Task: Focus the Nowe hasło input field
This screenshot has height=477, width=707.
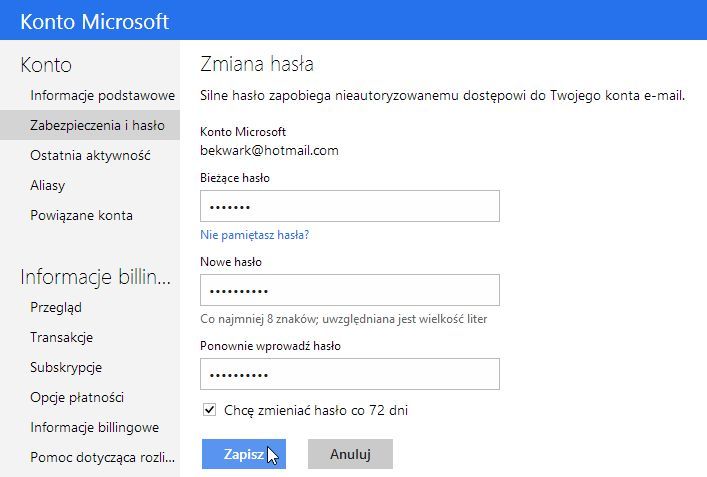Action: tap(350, 291)
